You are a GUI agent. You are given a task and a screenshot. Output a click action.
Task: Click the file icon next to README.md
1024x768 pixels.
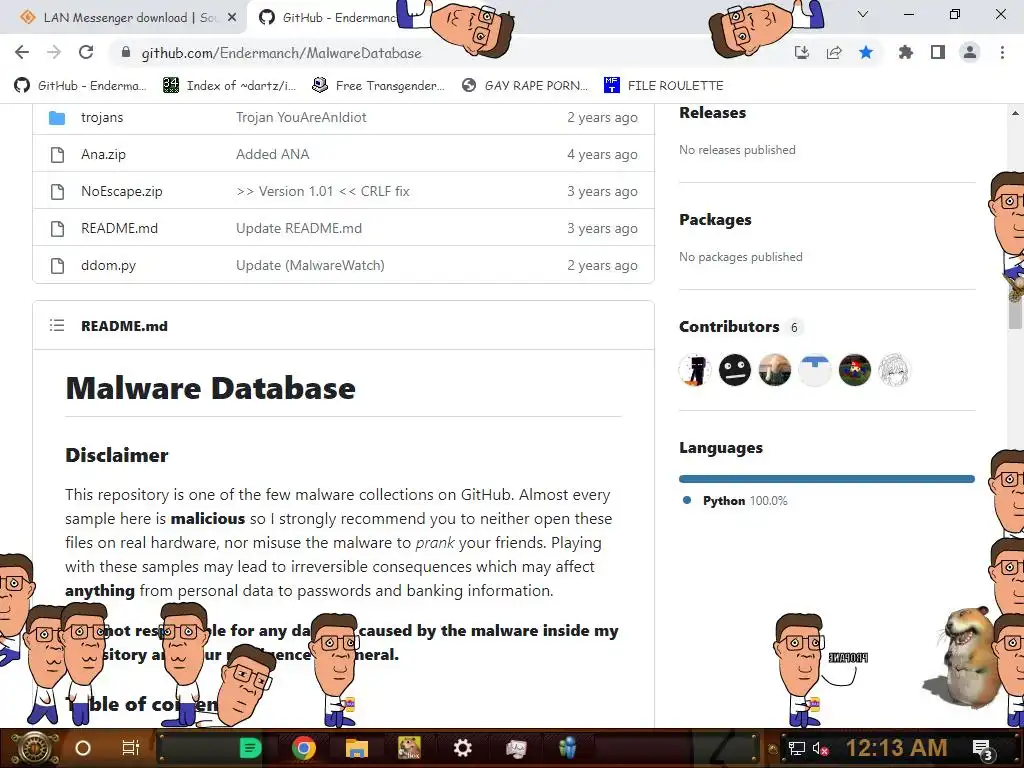pyautogui.click(x=57, y=229)
